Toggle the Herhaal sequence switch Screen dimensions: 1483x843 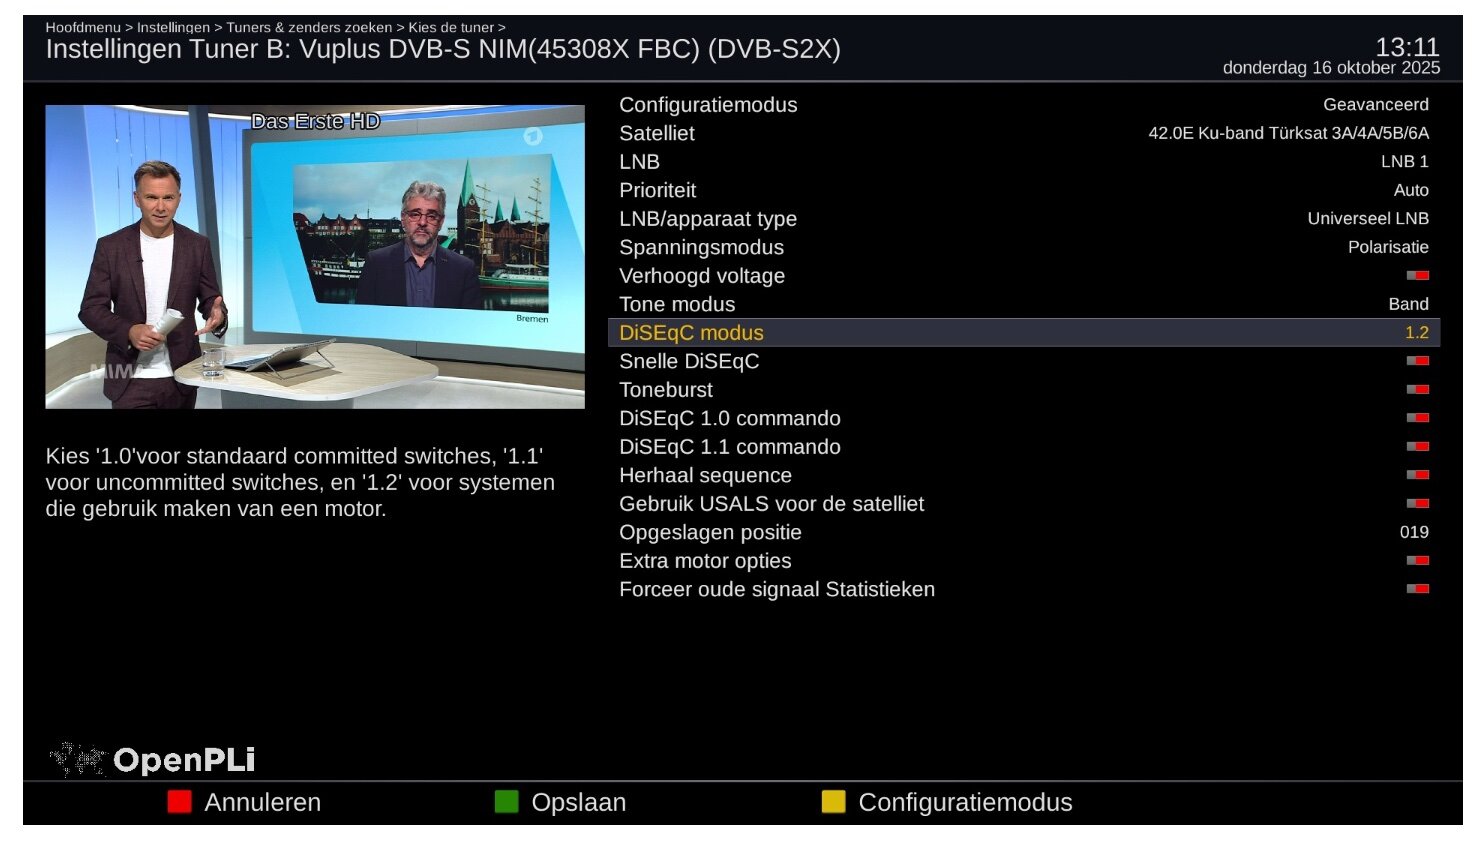pyautogui.click(x=1418, y=475)
